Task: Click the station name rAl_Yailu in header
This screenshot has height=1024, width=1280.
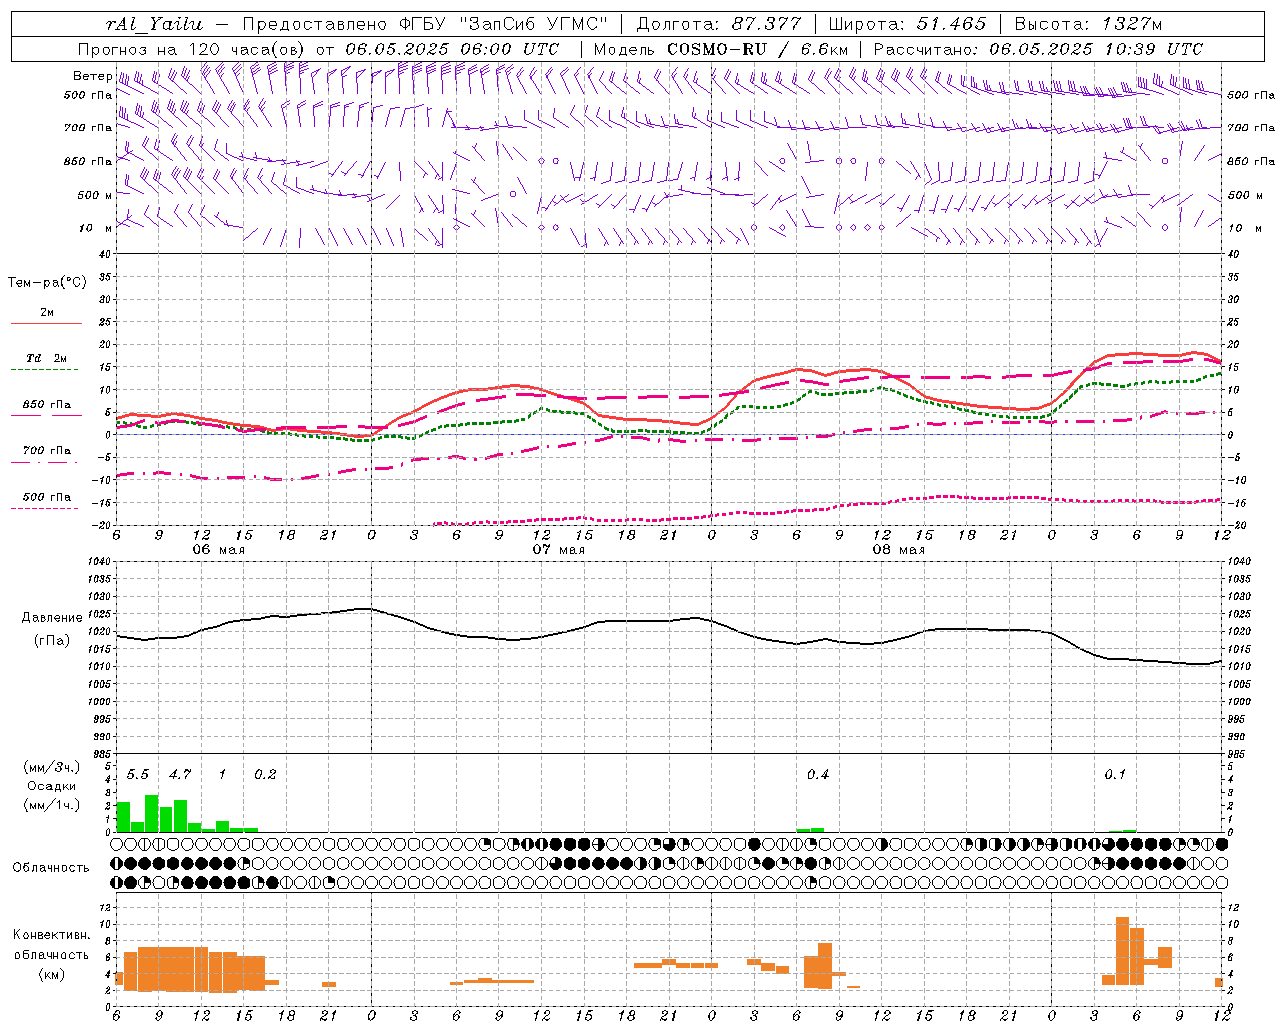Action: coord(153,24)
